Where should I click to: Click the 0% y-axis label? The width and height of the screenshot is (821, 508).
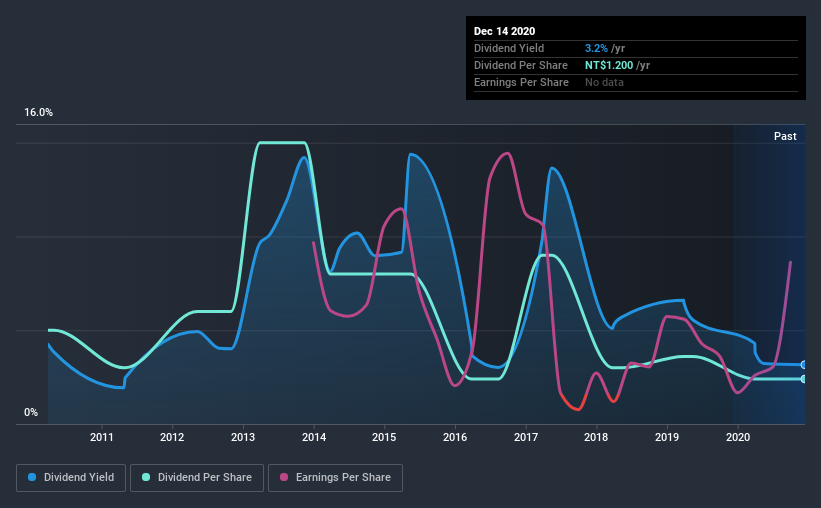(x=31, y=413)
